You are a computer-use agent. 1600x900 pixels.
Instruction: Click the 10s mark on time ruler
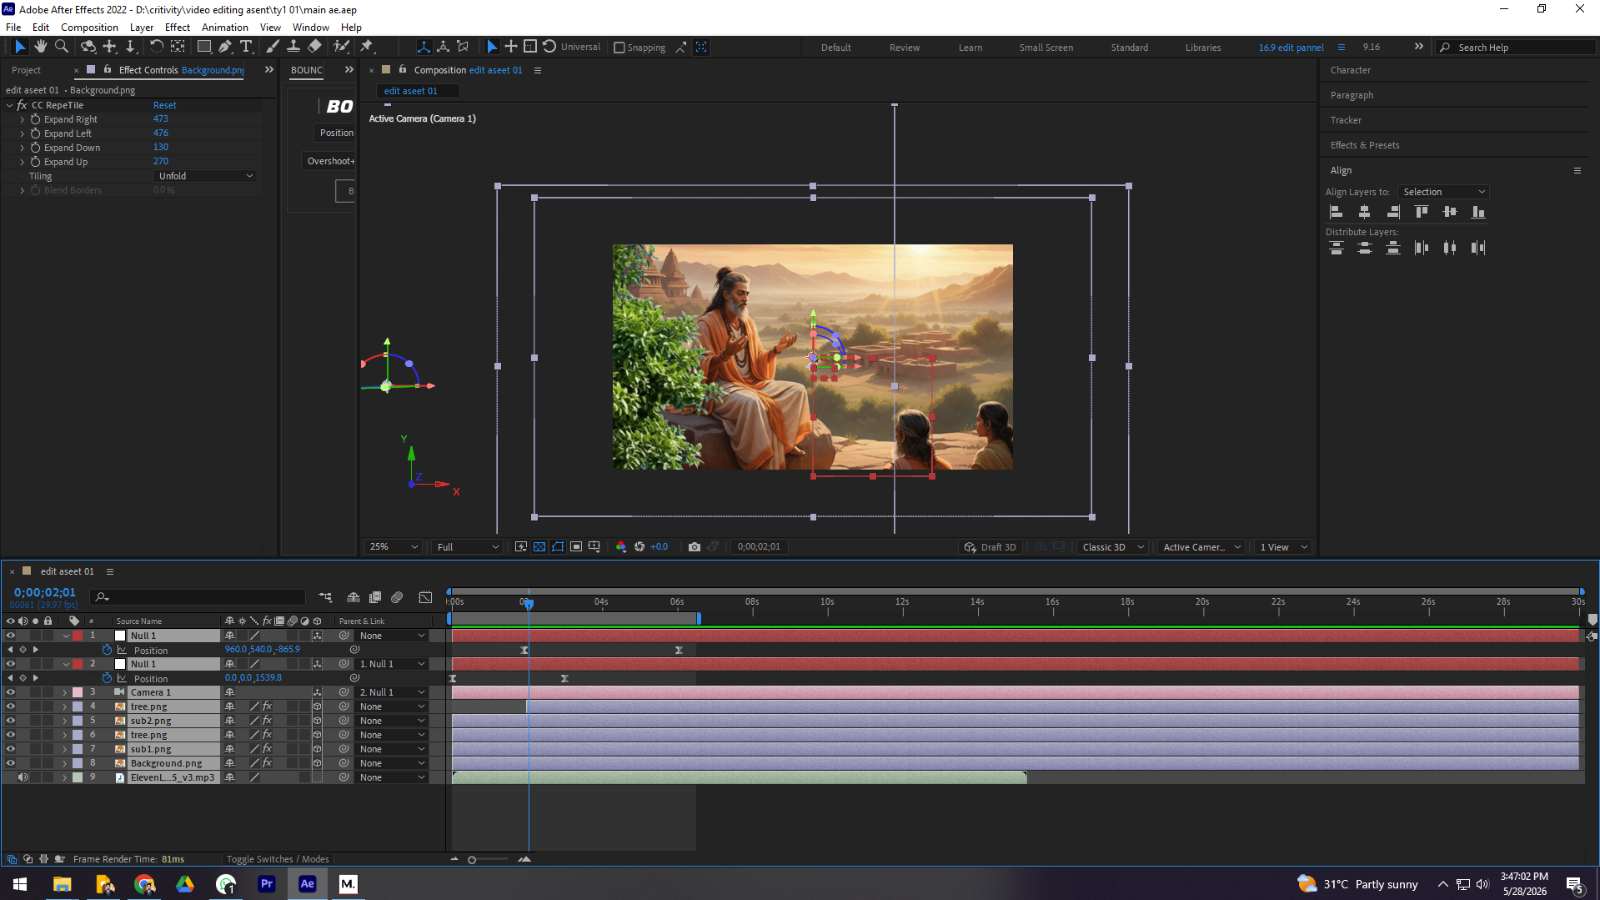tap(827, 602)
